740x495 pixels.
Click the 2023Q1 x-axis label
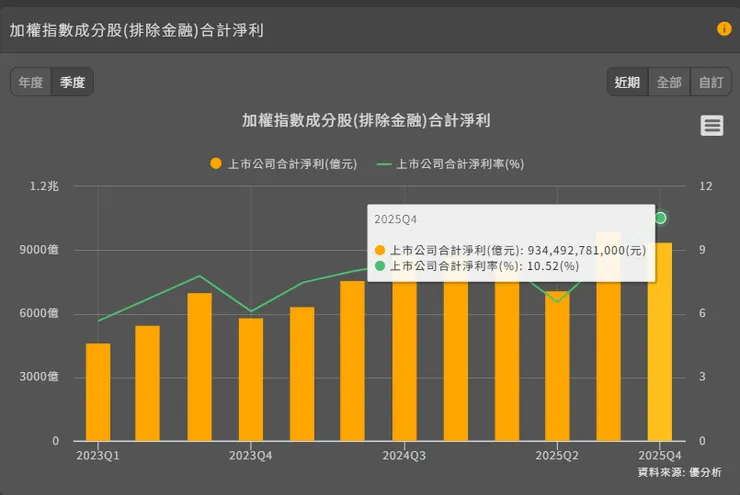[x=98, y=455]
